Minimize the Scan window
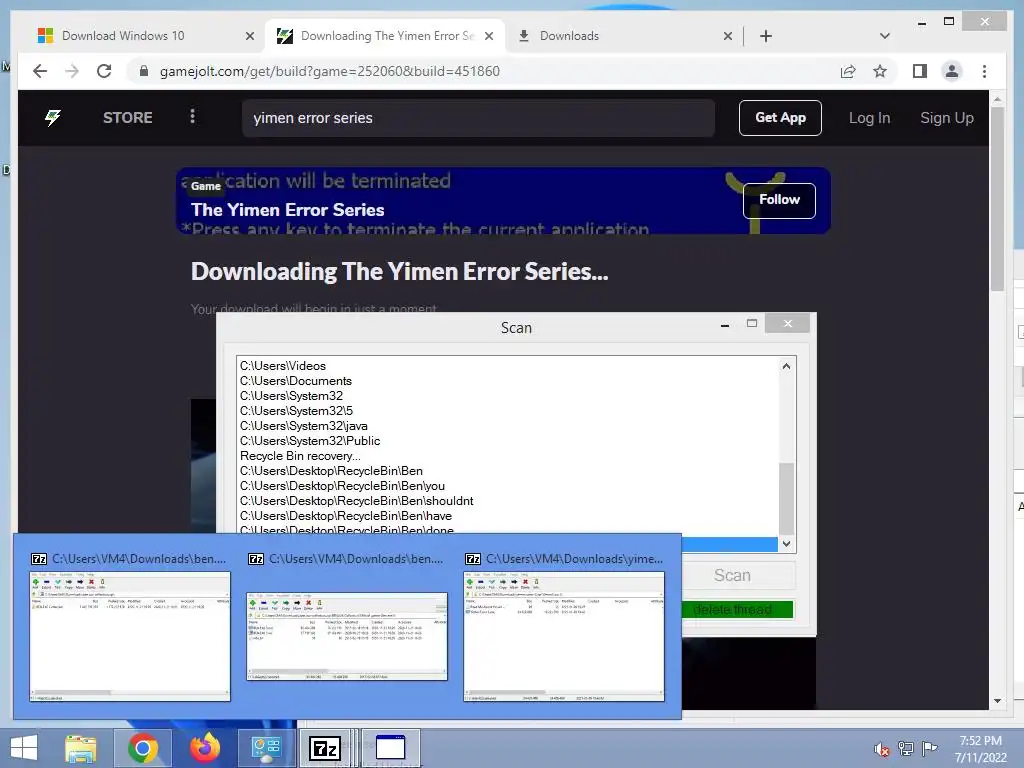This screenshot has width=1024, height=768. point(725,325)
